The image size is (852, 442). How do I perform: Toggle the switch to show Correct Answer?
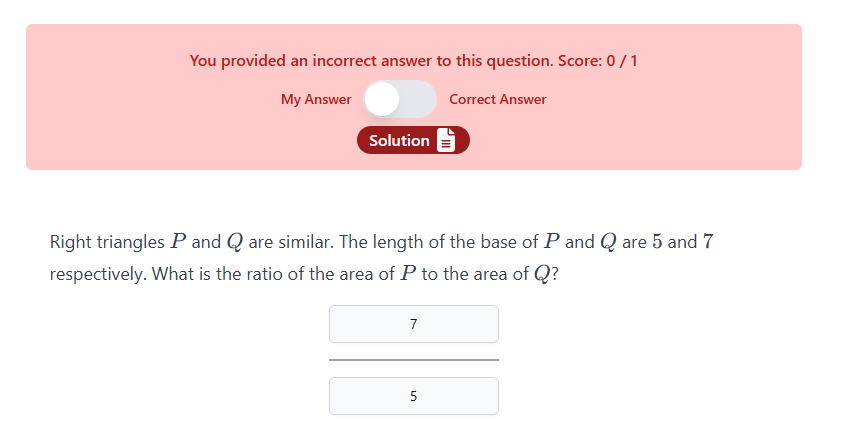(400, 99)
